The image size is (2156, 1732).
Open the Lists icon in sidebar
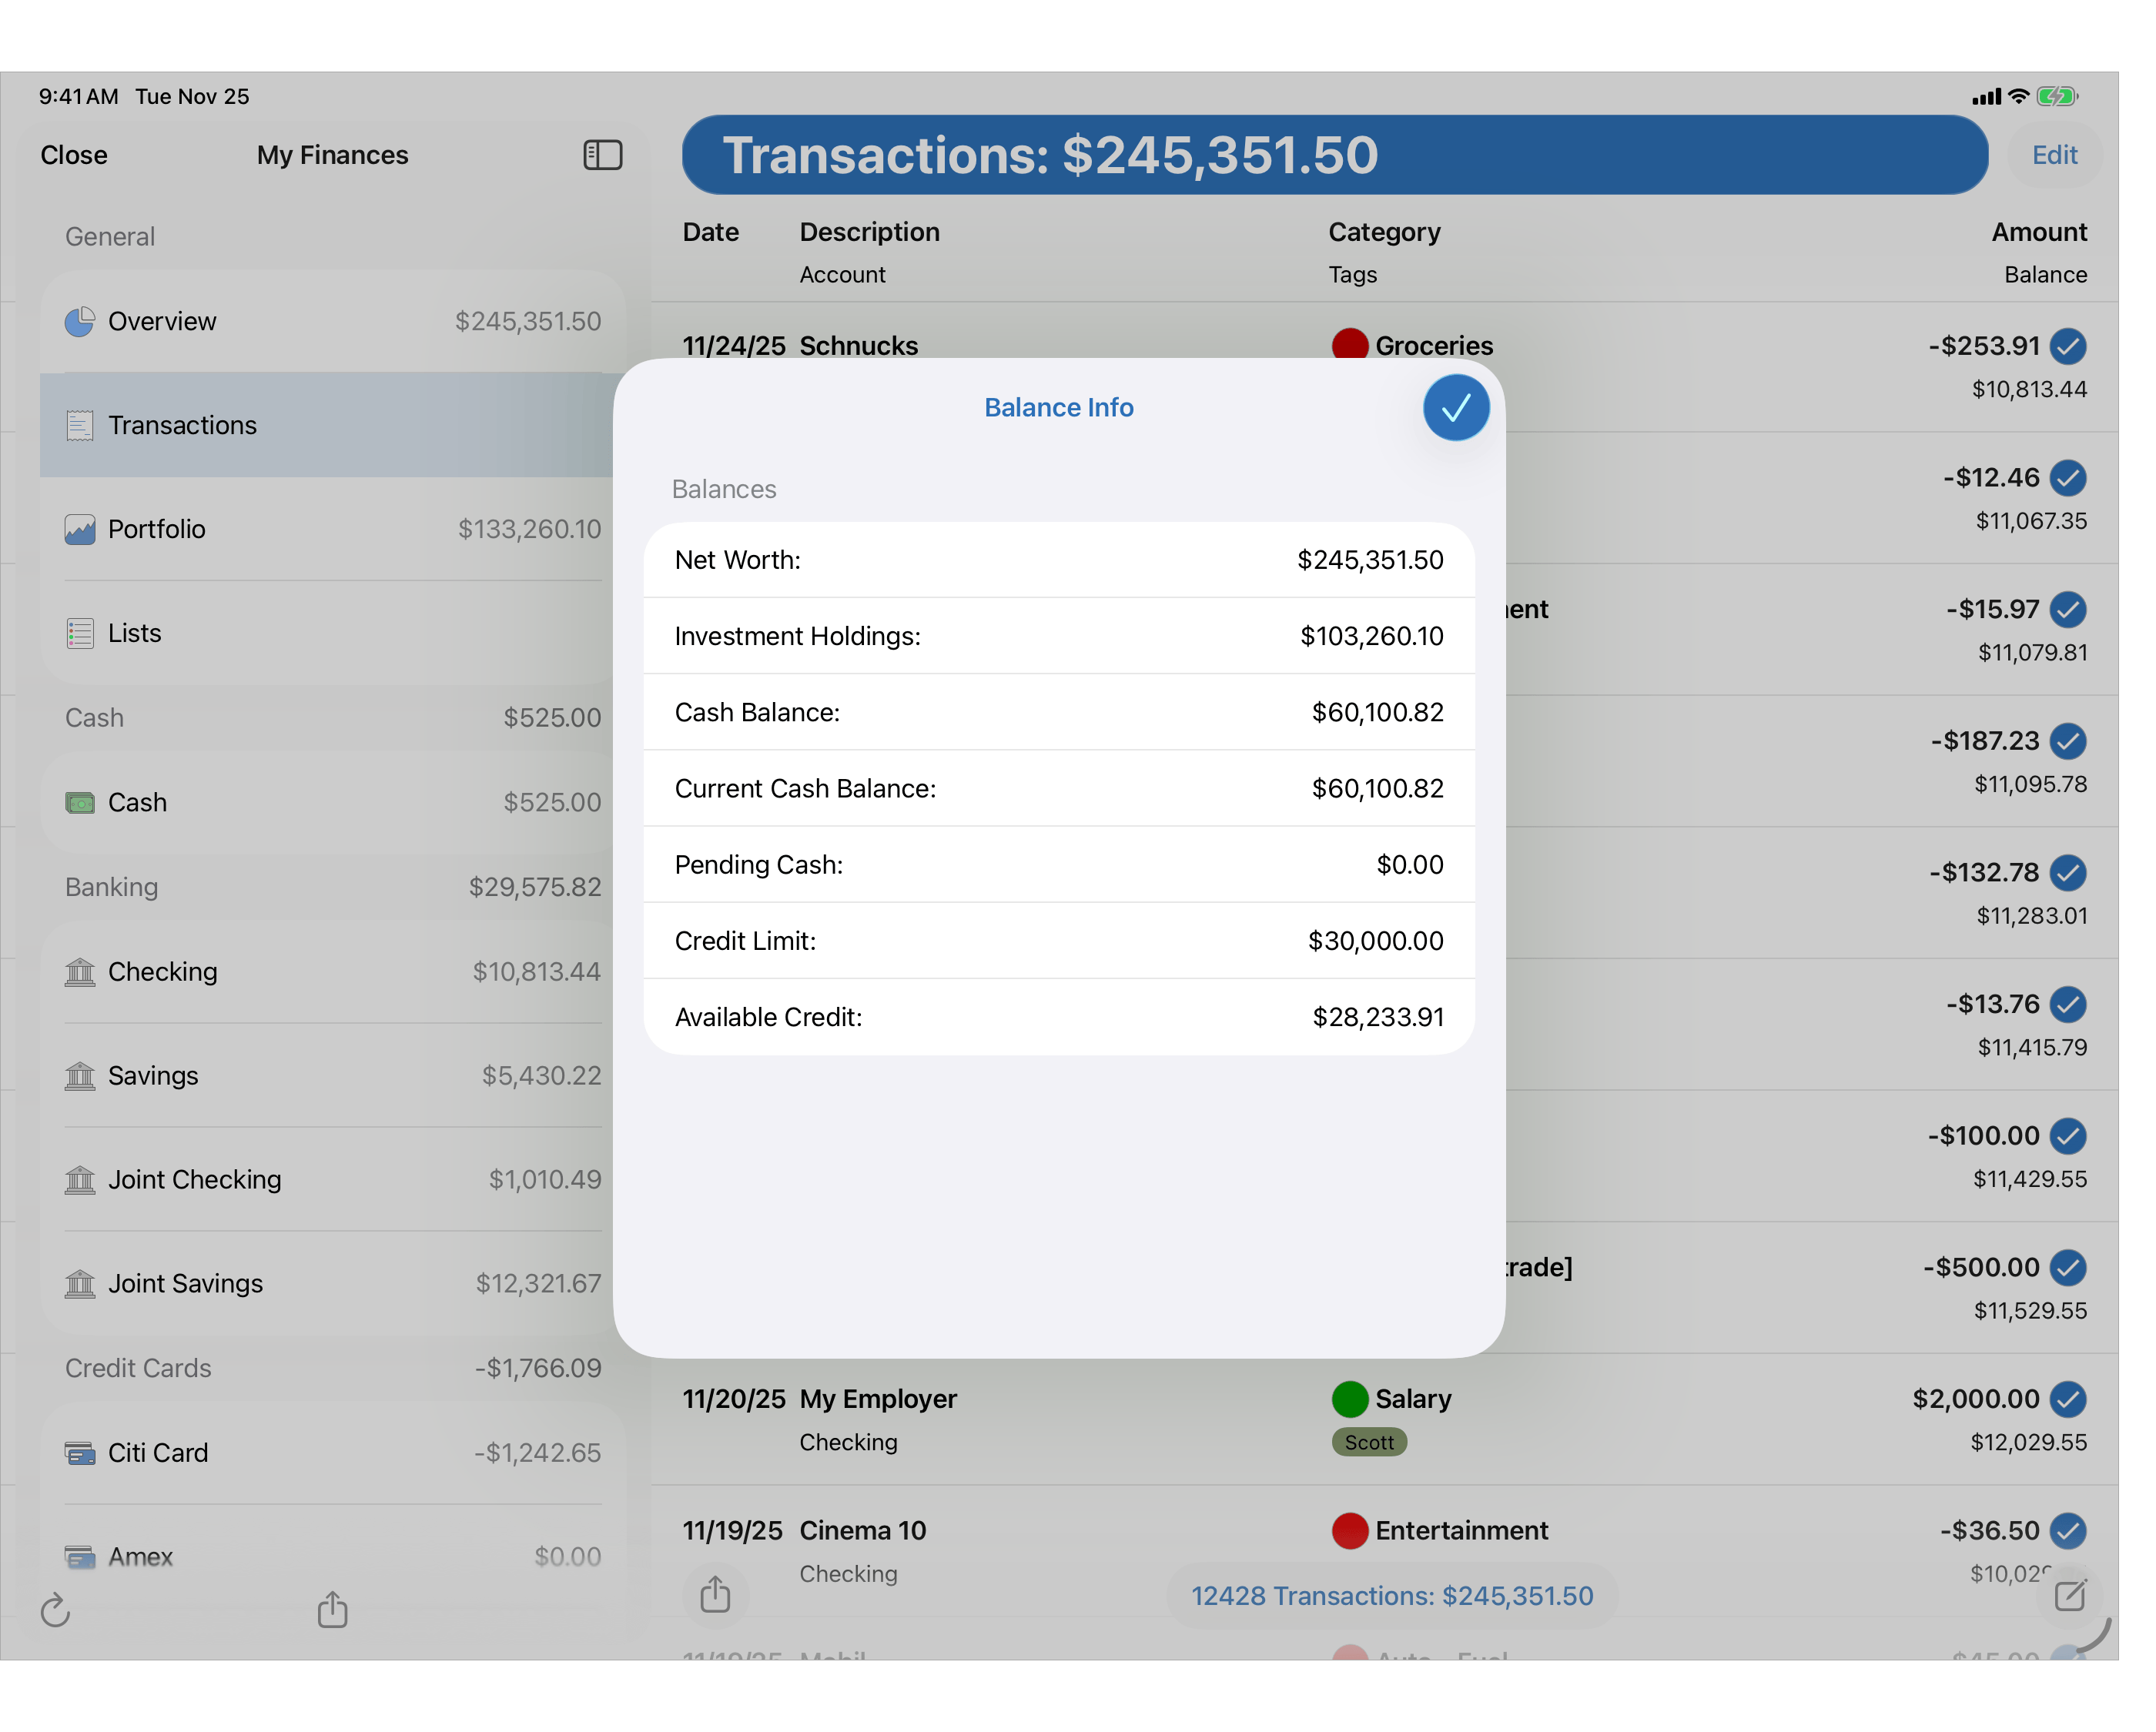pos(80,633)
